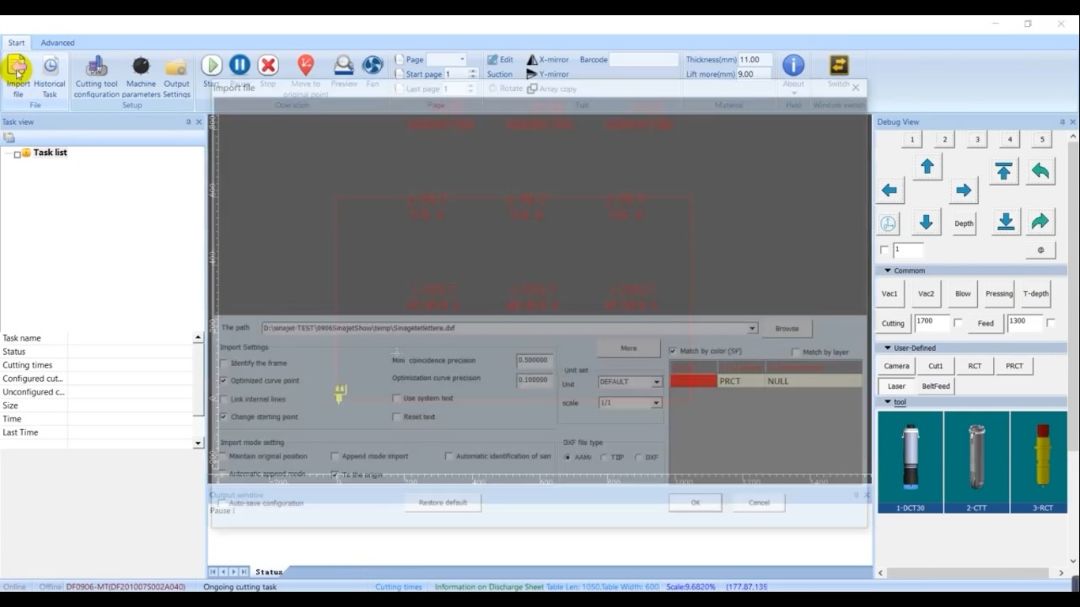Viewport: 1080px width, 607px height.
Task: Select the 1-DCT30 tool thumbnail
Action: click(909, 458)
